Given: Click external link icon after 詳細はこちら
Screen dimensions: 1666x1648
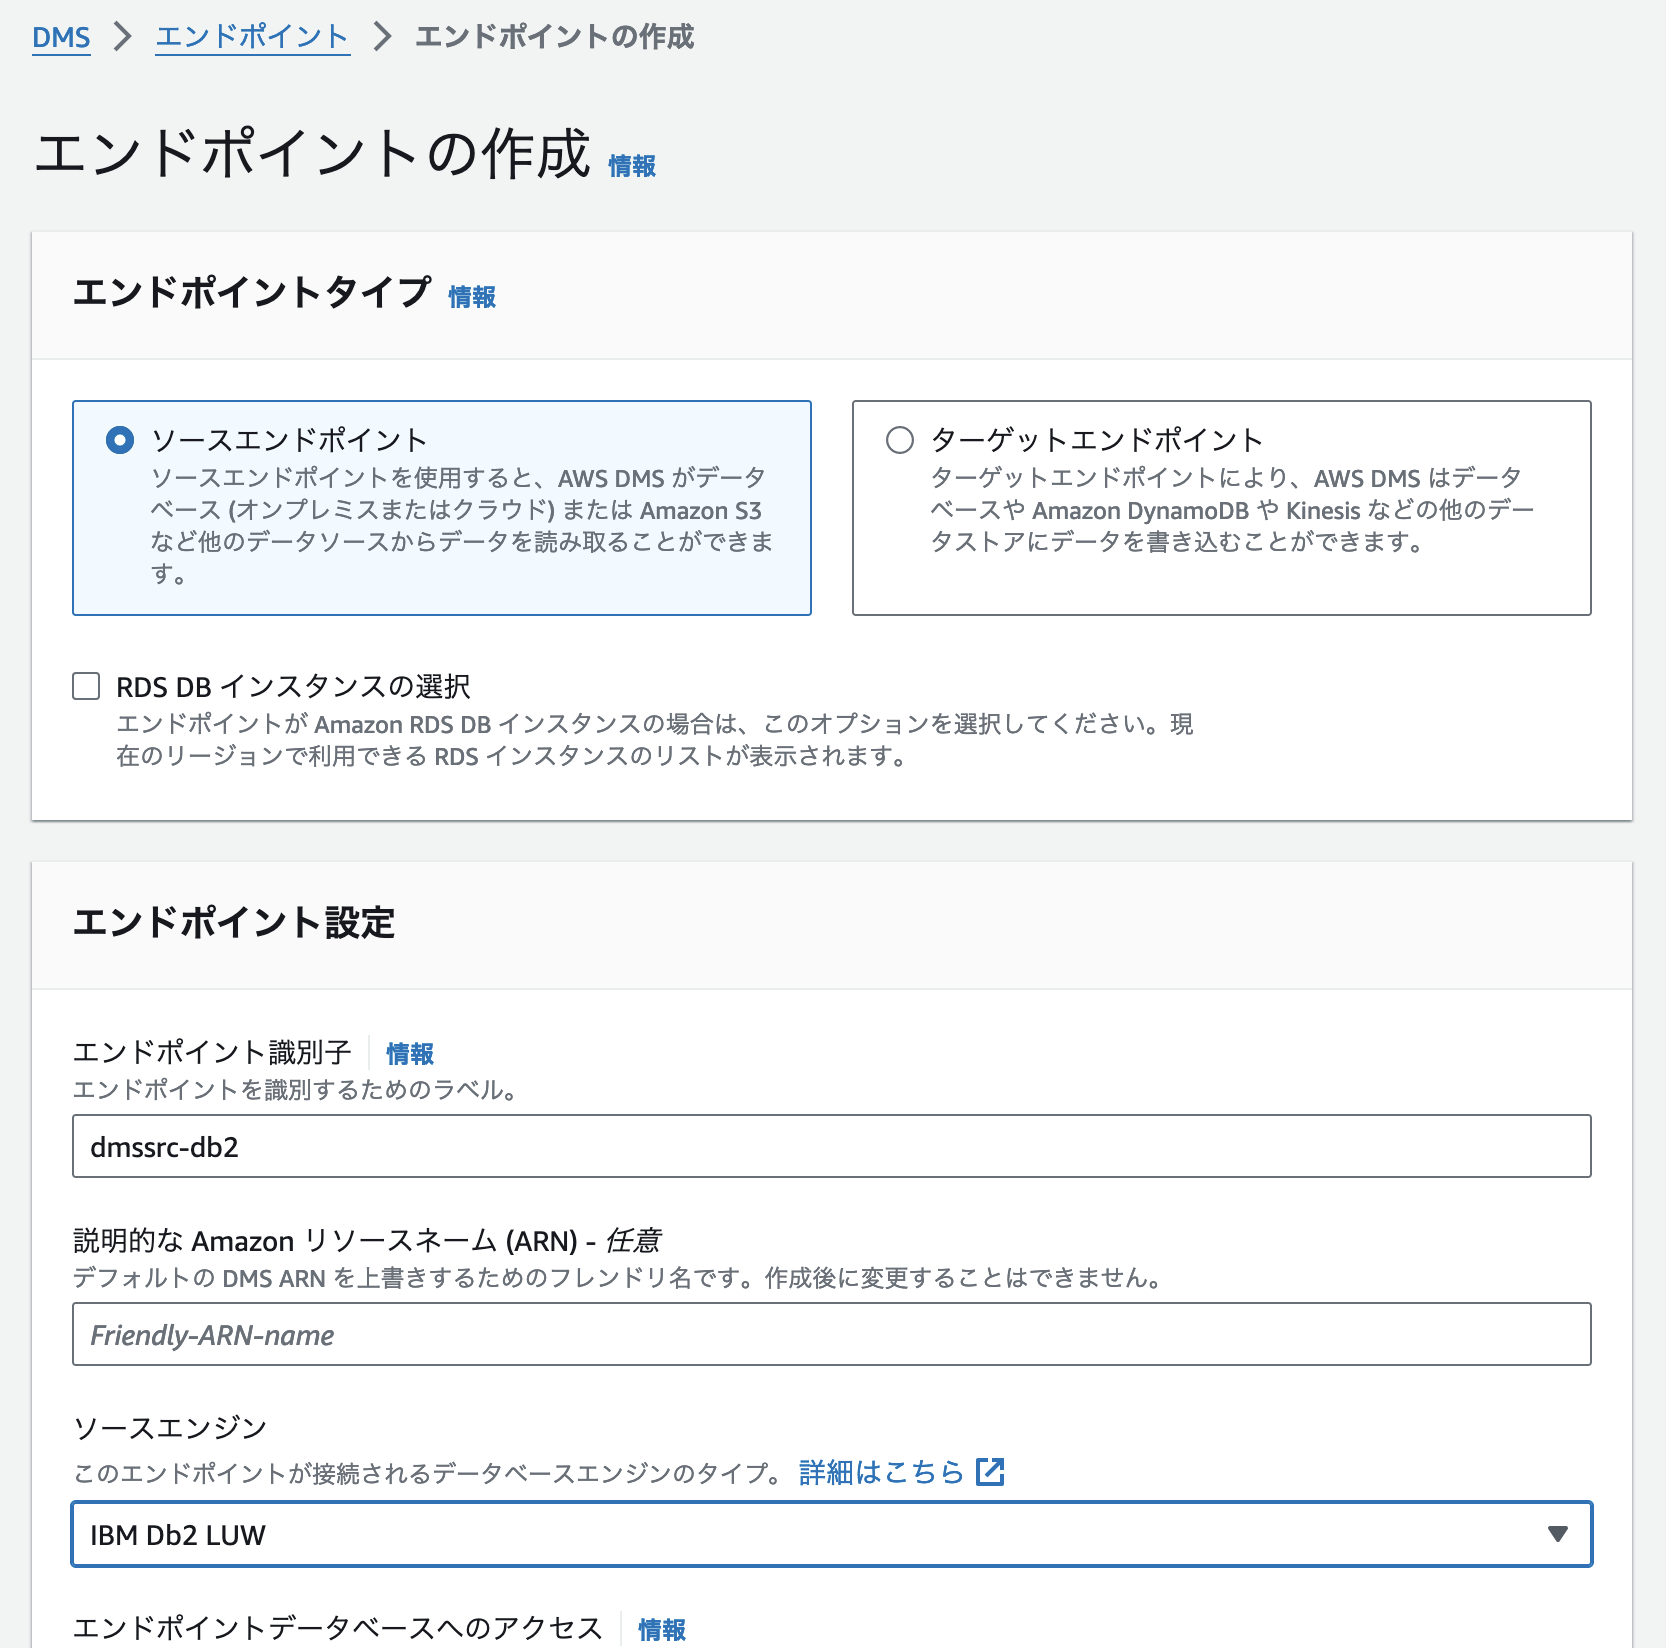Looking at the screenshot, I should coord(990,1472).
